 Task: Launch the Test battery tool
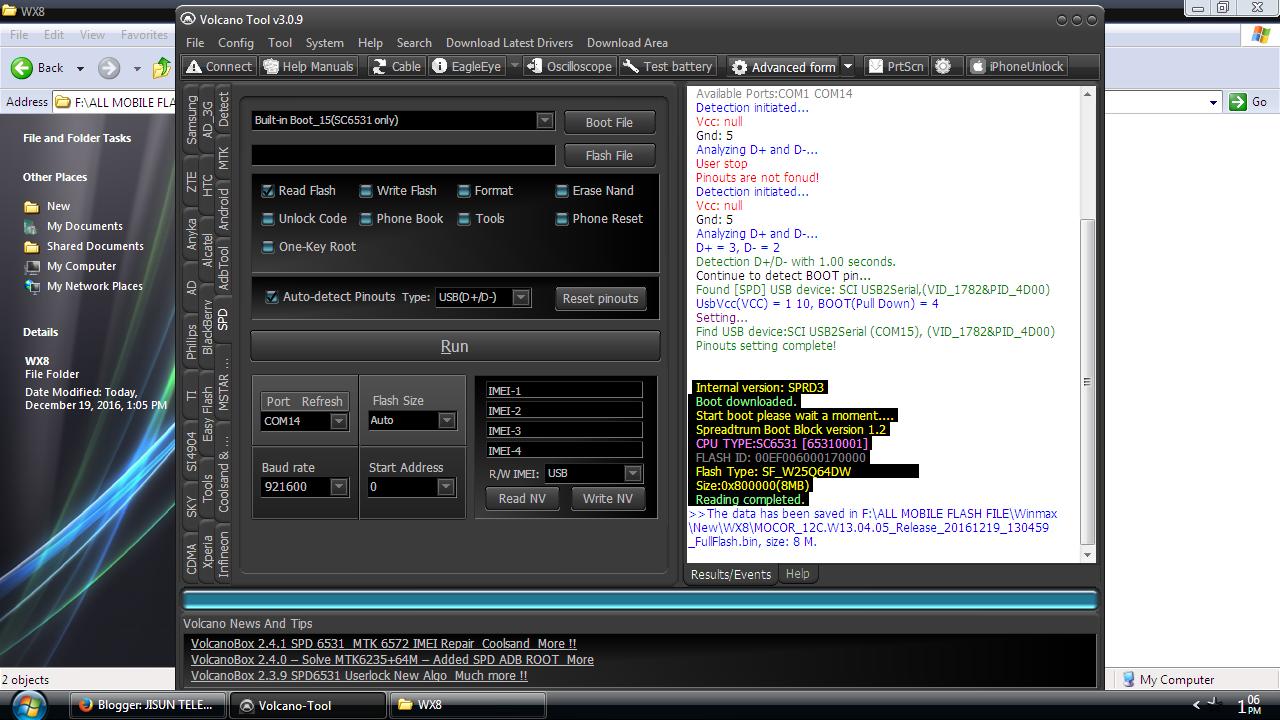[x=668, y=66]
